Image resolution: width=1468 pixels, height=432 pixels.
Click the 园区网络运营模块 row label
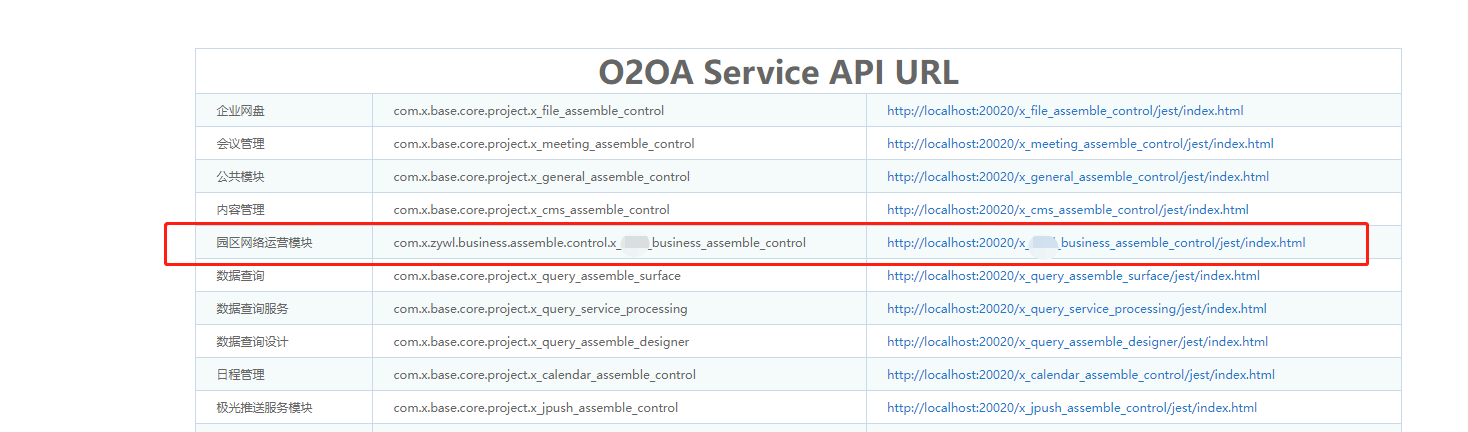pos(265,243)
